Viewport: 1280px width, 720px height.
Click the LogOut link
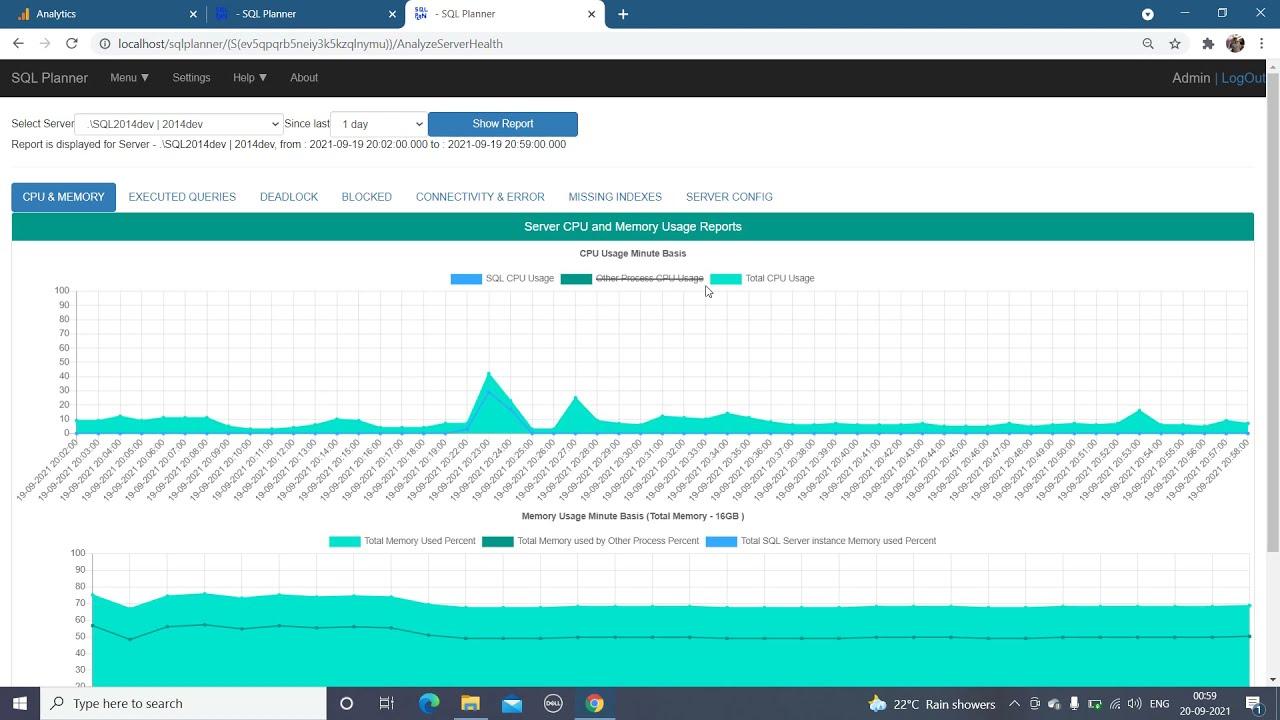[1243, 78]
